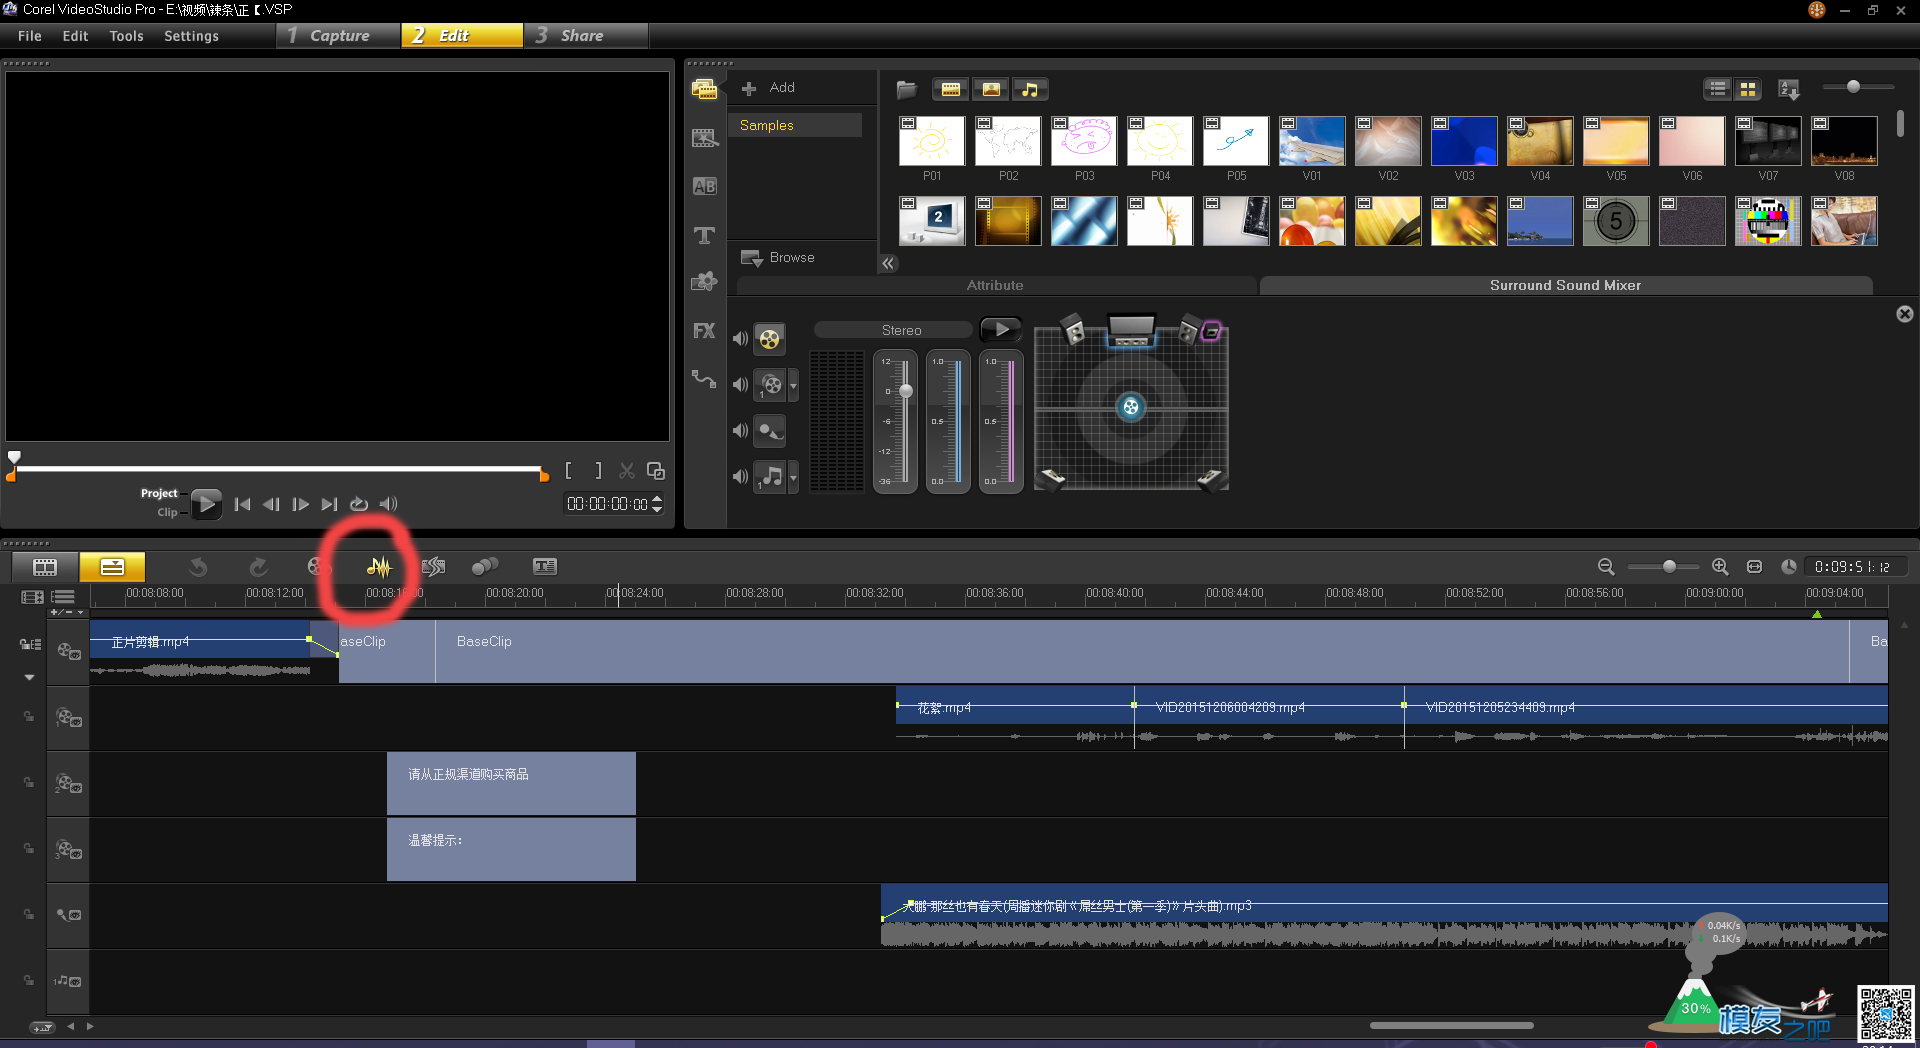
Task: Open the Transition library panel
Action: (704, 186)
